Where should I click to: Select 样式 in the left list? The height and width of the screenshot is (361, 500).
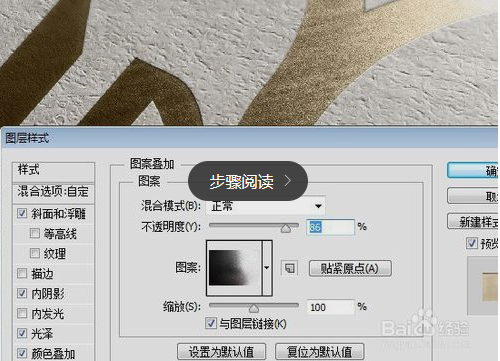tap(29, 169)
